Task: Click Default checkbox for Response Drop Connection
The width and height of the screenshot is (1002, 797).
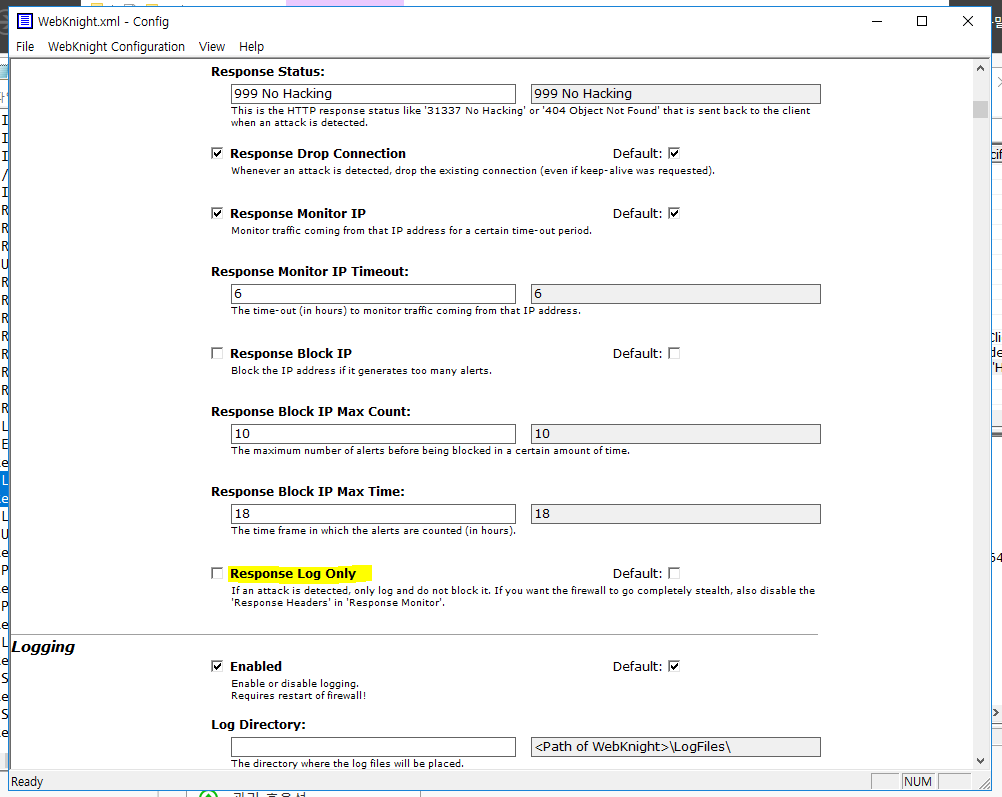Action: pyautogui.click(x=674, y=153)
